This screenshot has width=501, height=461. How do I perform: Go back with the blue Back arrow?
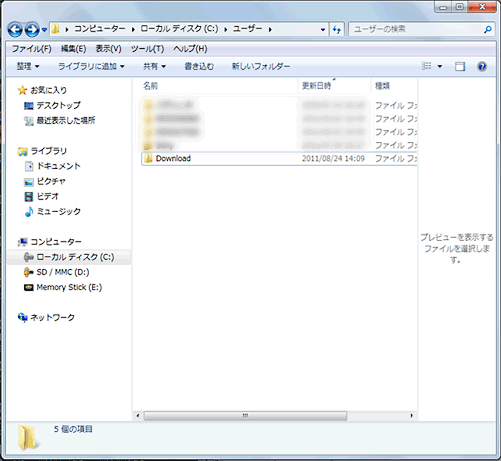pos(15,30)
